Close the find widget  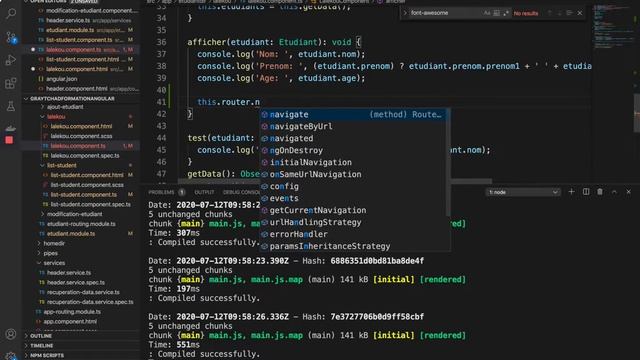coord(580,13)
